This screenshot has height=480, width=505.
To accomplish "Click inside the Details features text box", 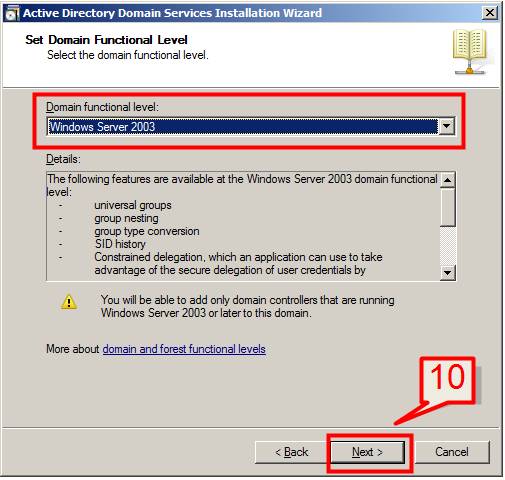I will (x=243, y=226).
